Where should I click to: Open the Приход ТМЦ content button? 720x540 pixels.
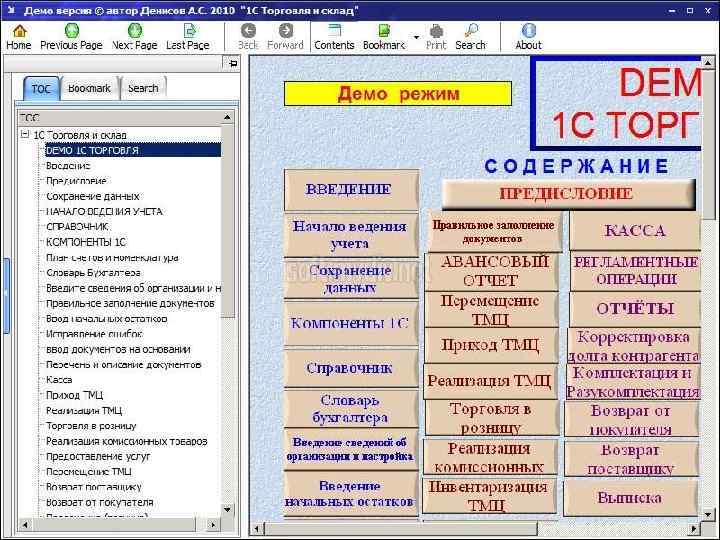[491, 345]
